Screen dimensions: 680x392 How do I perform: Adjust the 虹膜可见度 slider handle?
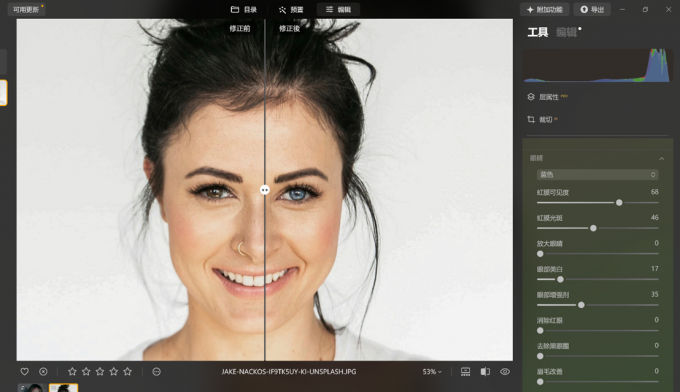[x=619, y=203]
